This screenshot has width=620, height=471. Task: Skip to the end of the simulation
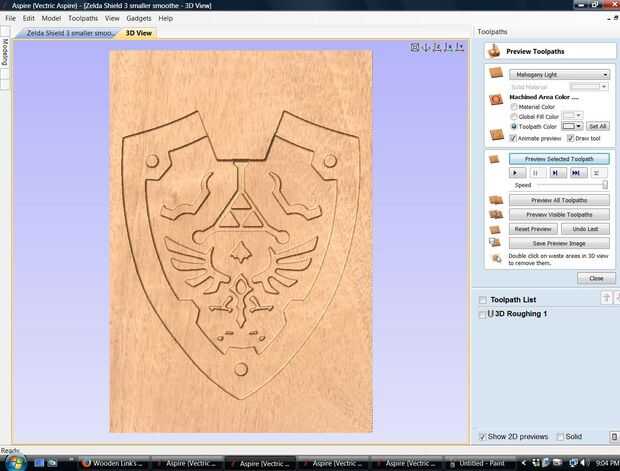(578, 173)
